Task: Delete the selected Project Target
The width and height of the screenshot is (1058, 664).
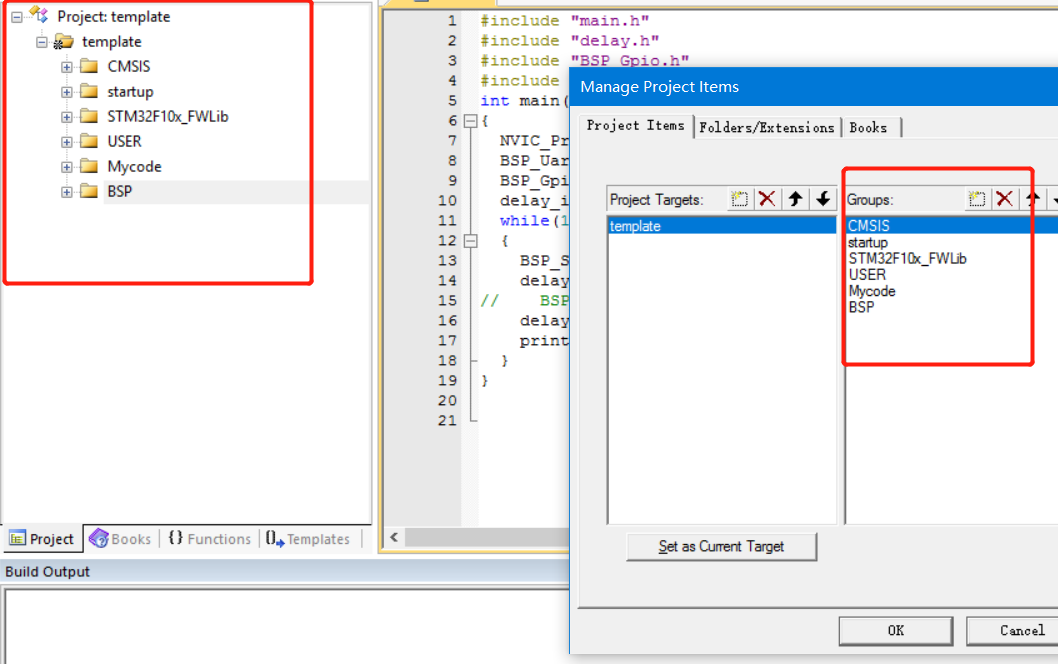Action: (767, 199)
